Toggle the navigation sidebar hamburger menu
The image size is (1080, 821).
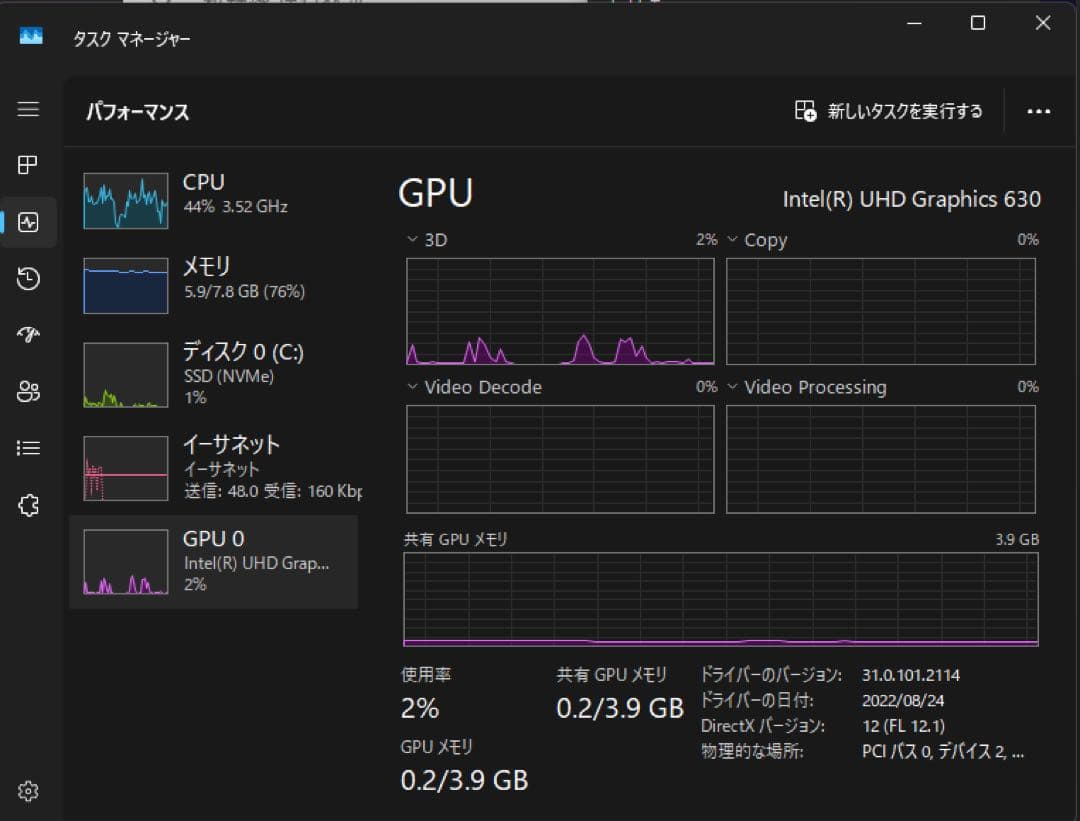click(28, 110)
